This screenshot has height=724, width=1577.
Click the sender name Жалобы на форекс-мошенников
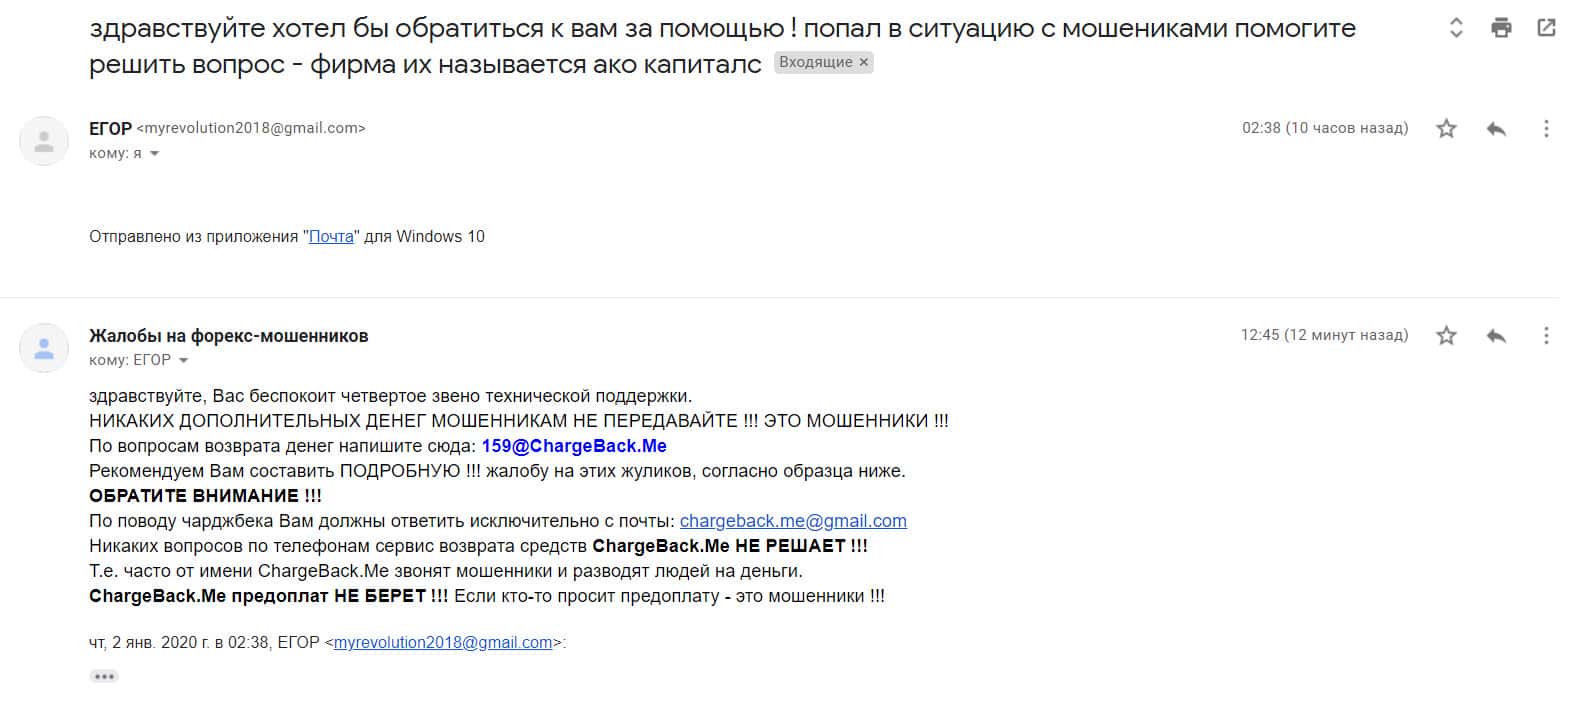(228, 336)
